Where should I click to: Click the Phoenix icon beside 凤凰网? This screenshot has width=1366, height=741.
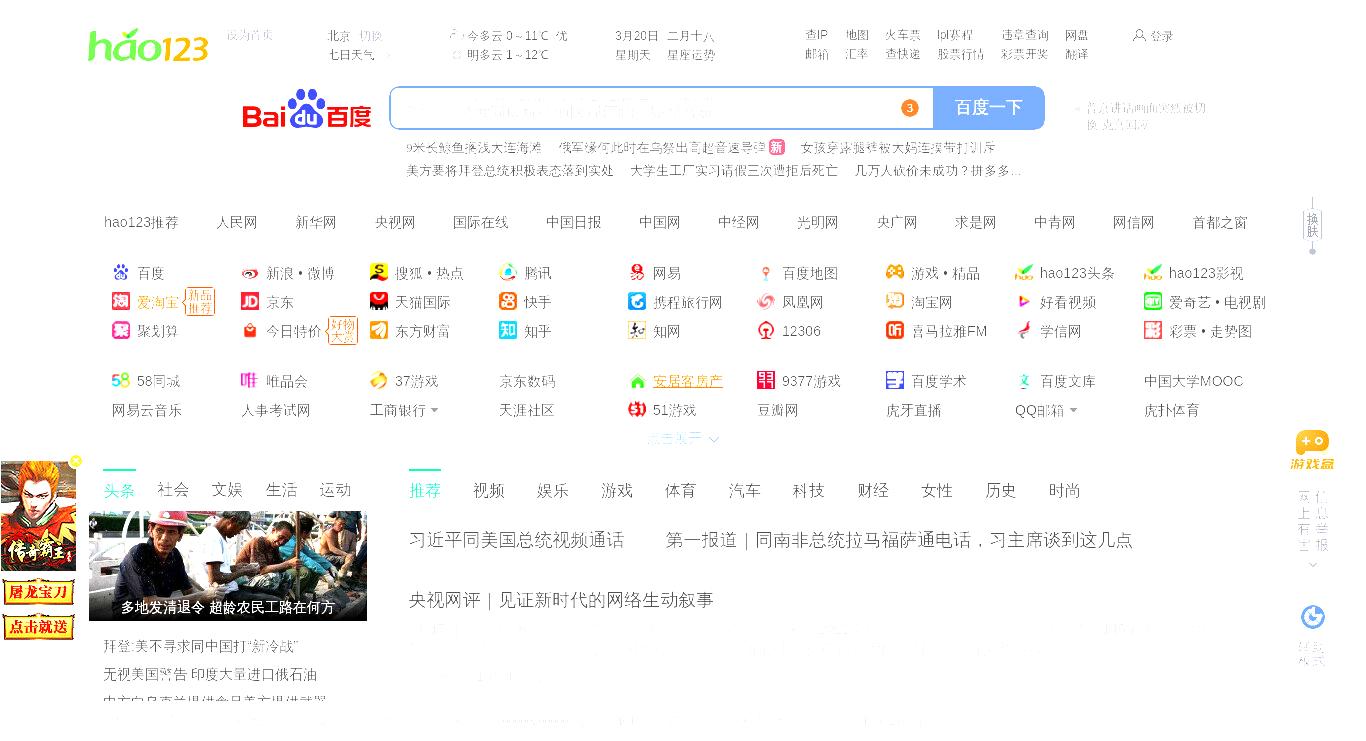[x=766, y=301]
